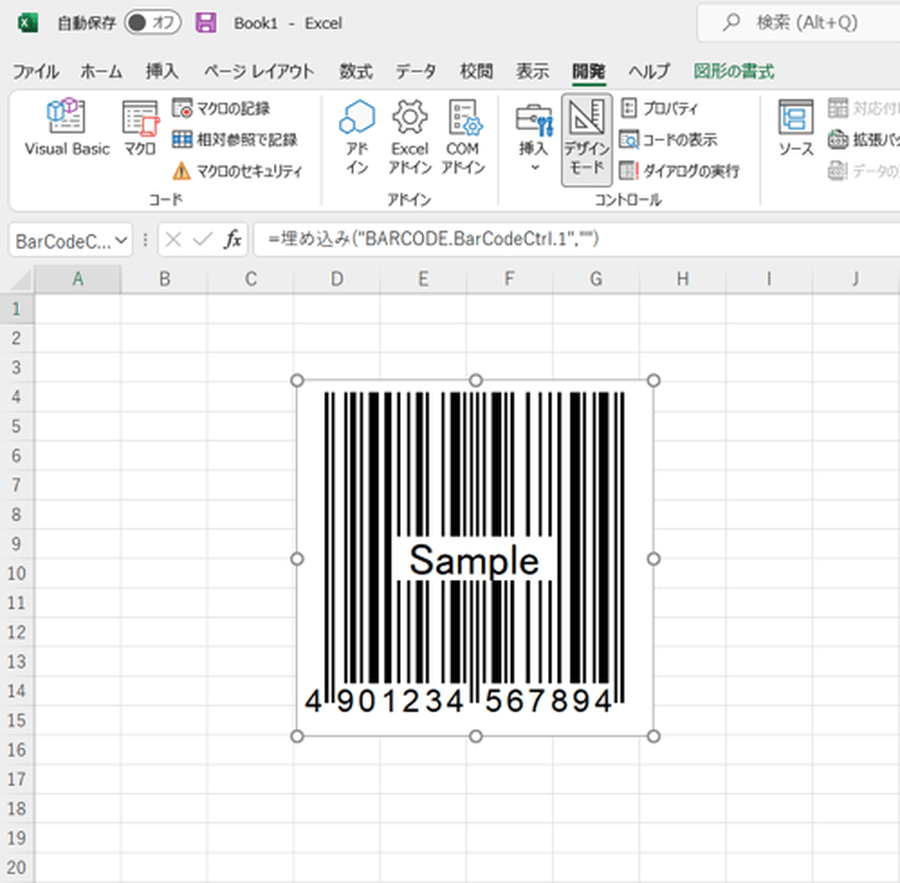900x883 pixels.
Task: Save the workbook with the floppy icon
Action: [x=206, y=23]
